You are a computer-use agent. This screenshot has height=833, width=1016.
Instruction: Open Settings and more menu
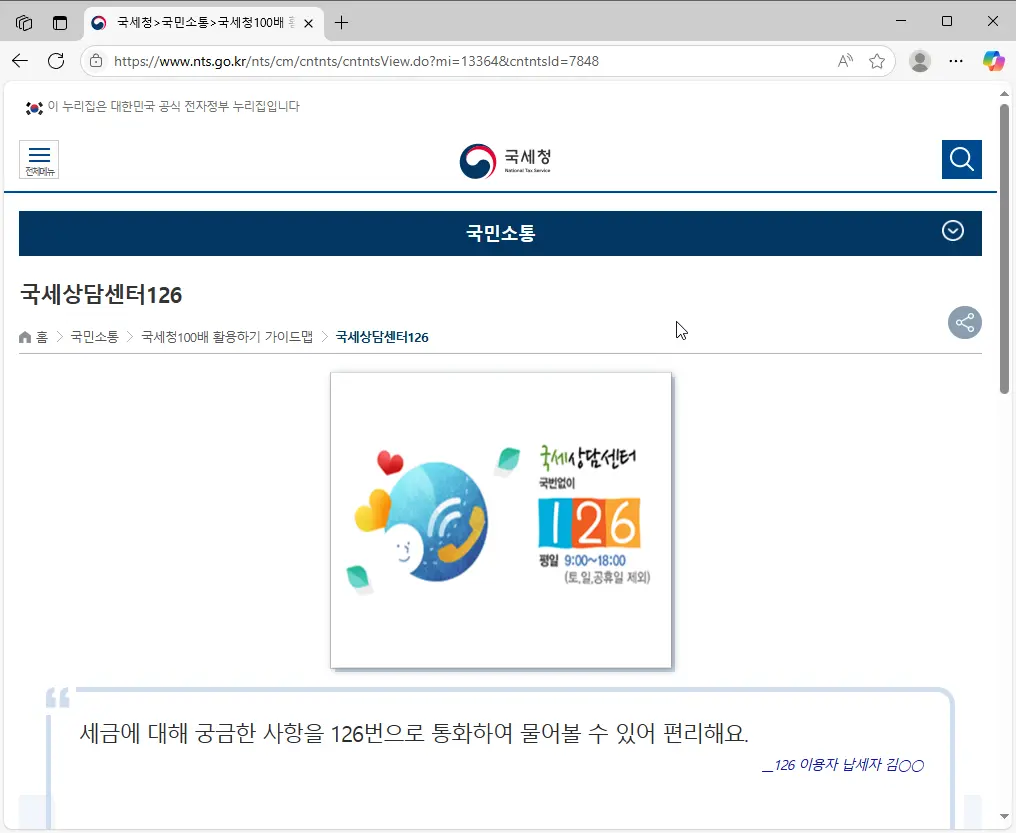click(956, 61)
